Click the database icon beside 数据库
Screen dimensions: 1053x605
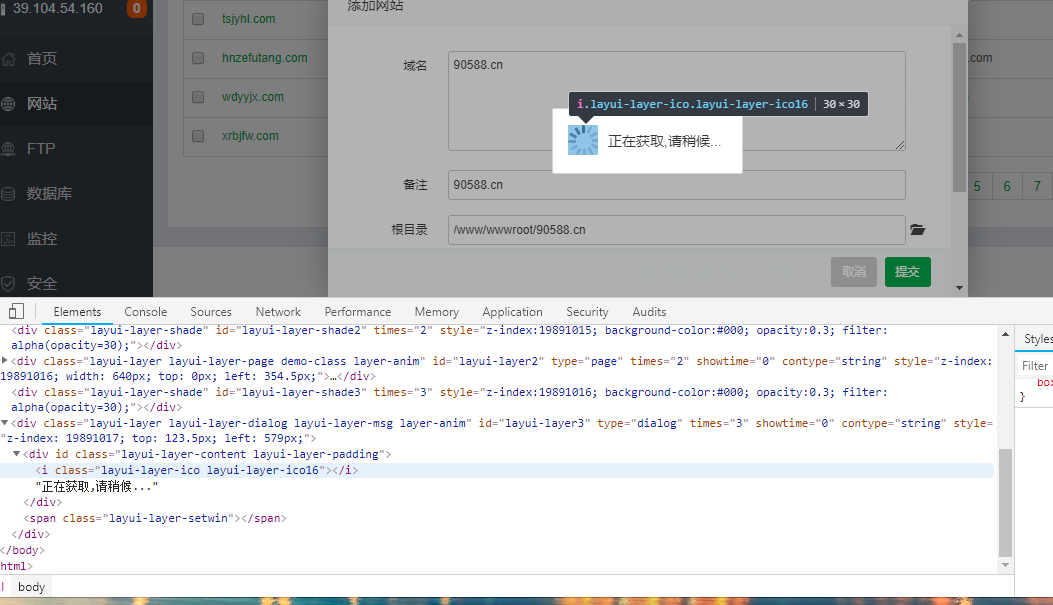(x=8, y=194)
